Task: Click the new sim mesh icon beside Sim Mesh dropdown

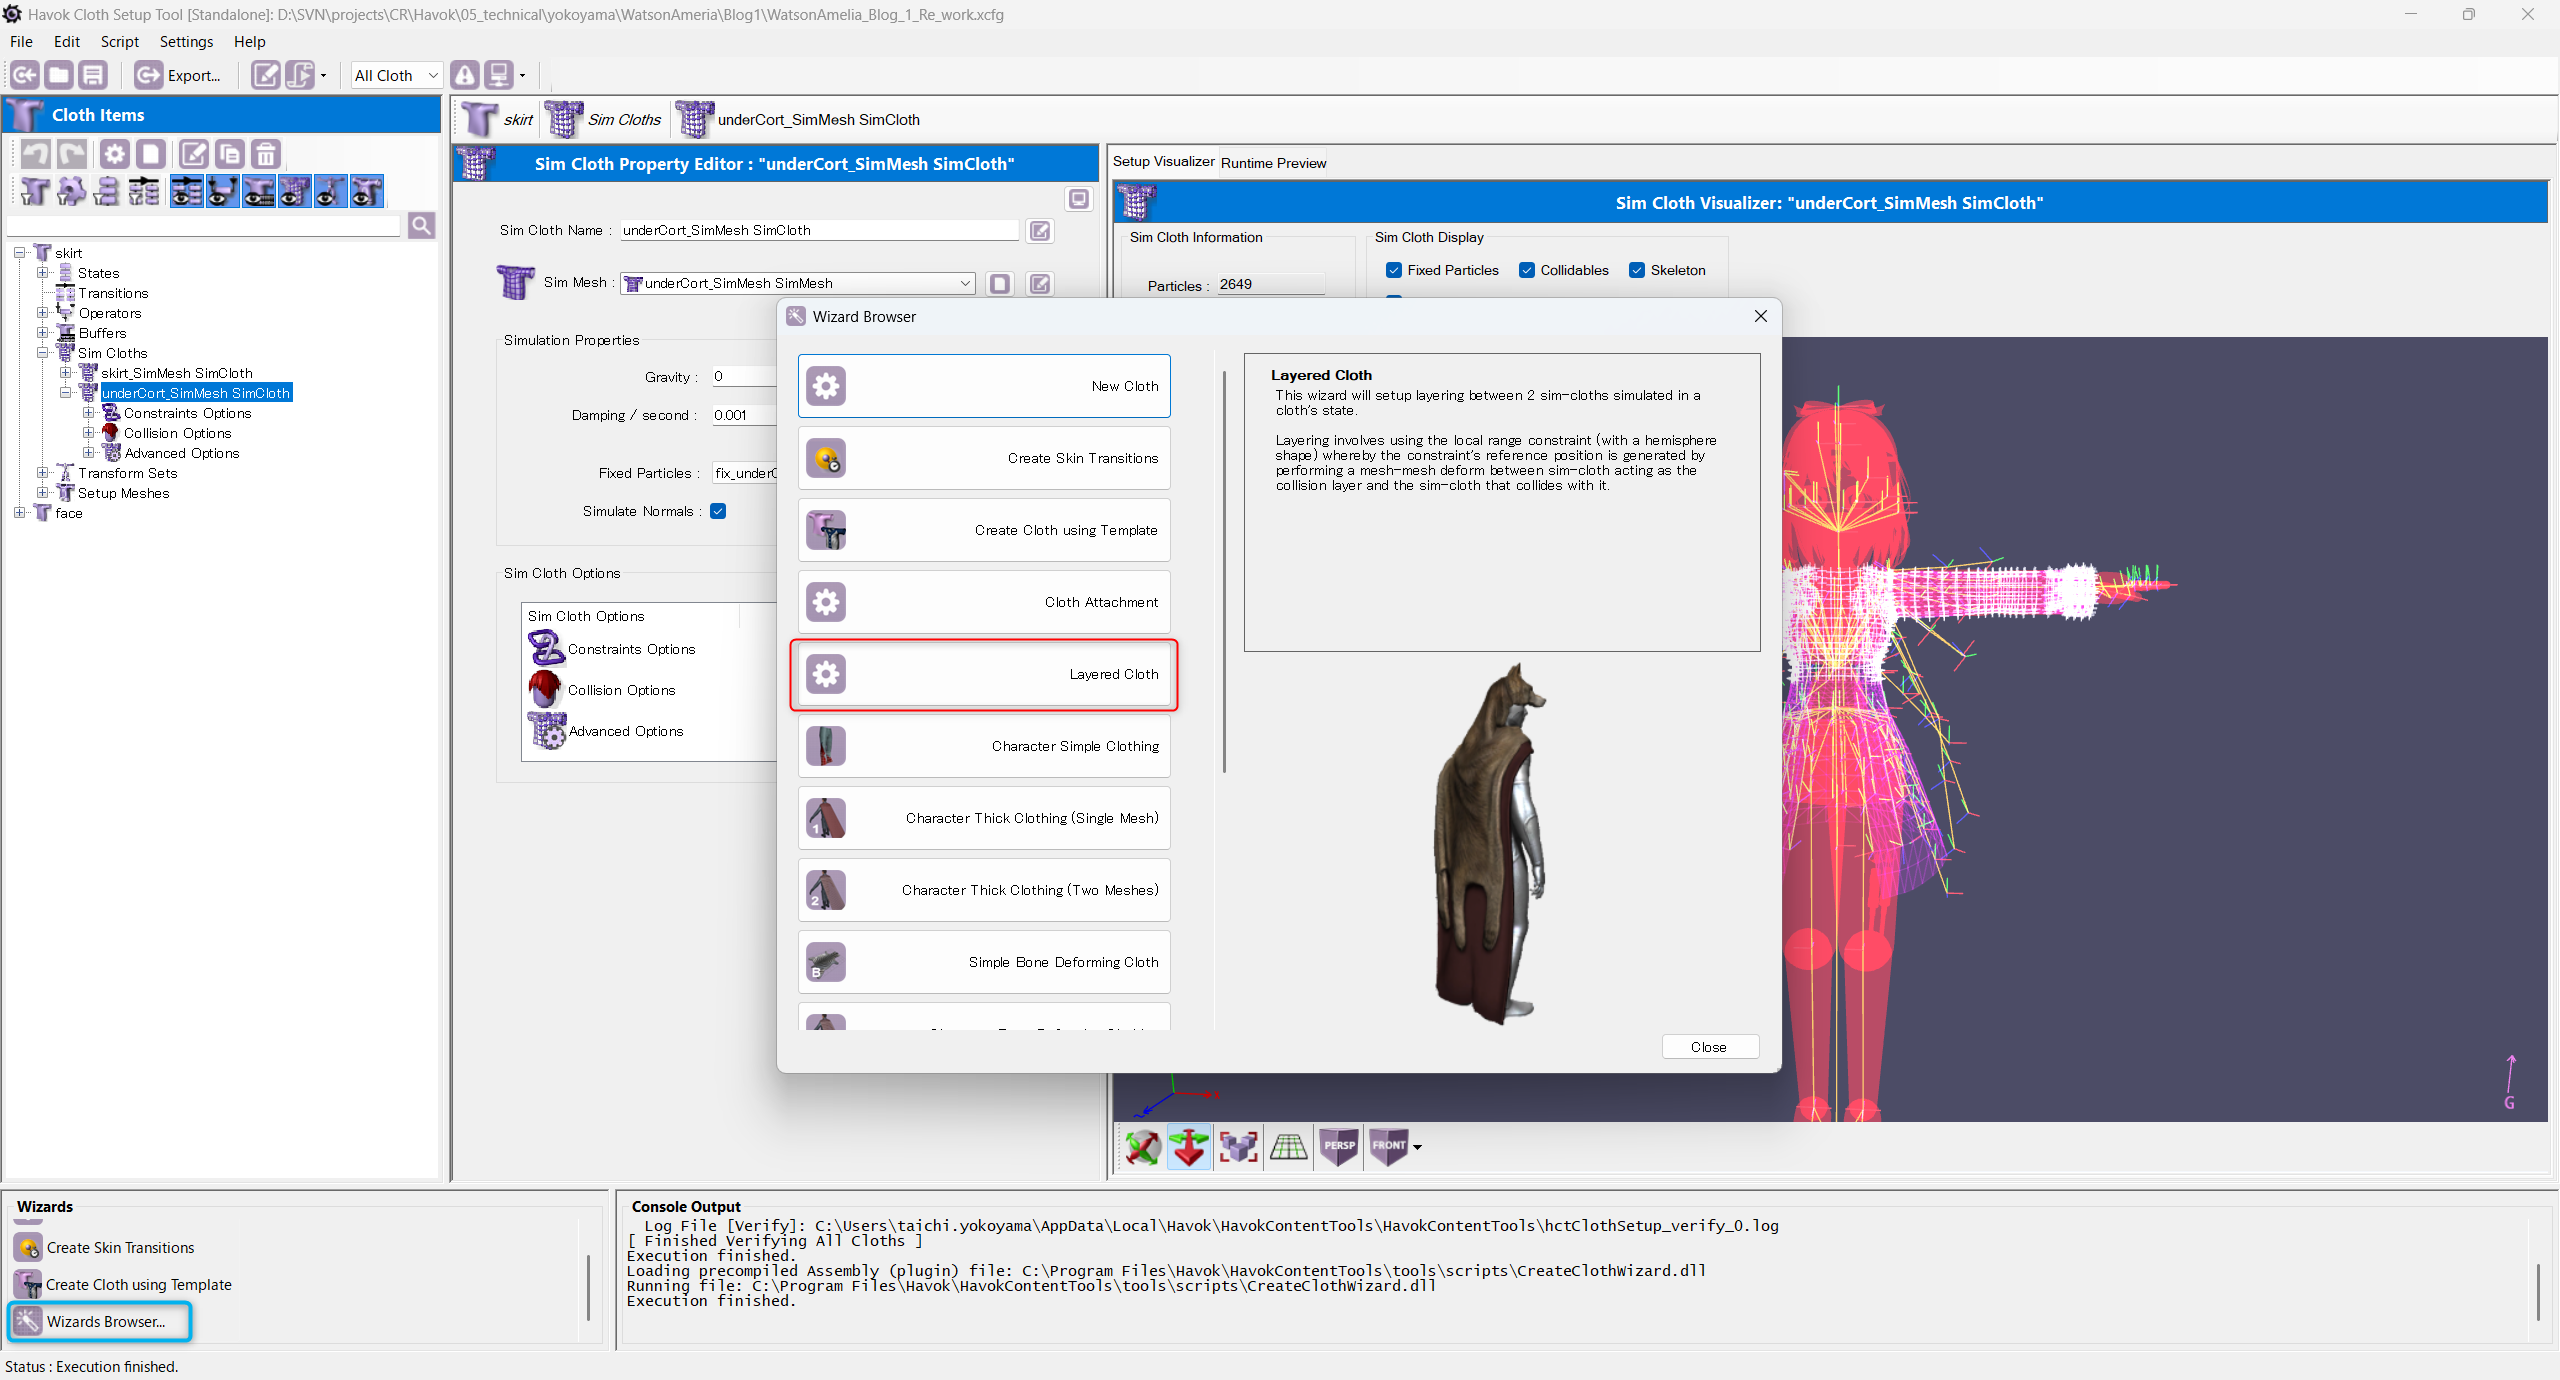Action: pos(1000,284)
